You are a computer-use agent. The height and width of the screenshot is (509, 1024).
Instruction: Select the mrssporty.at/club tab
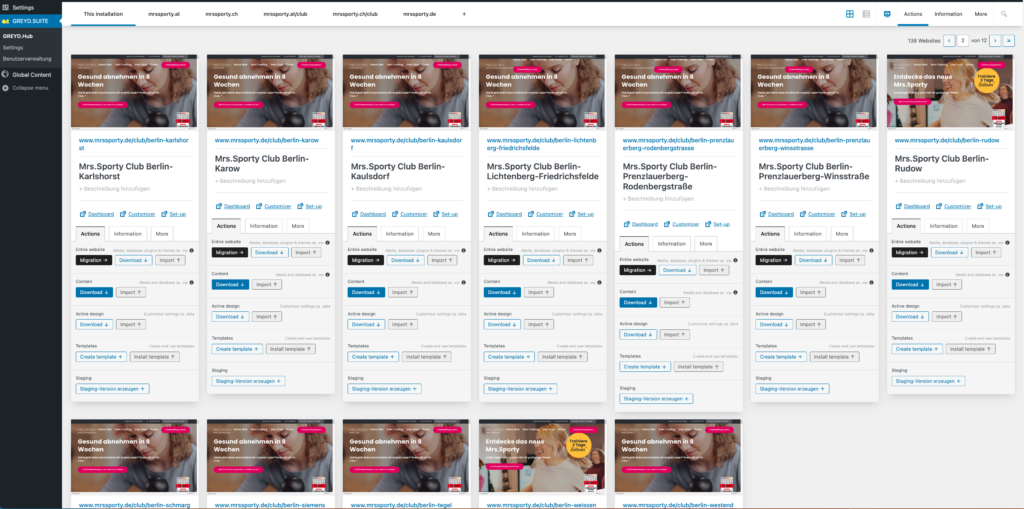[285, 14]
